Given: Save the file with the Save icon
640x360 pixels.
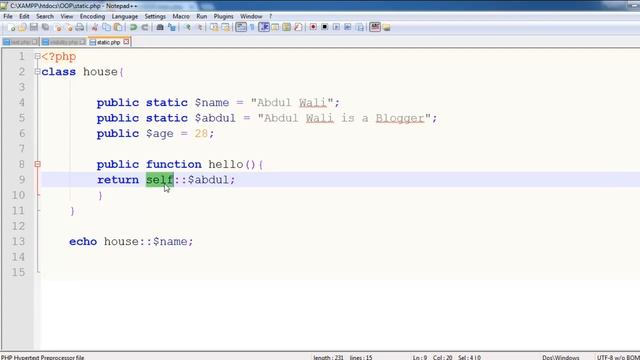Looking at the screenshot, I should point(34,27).
